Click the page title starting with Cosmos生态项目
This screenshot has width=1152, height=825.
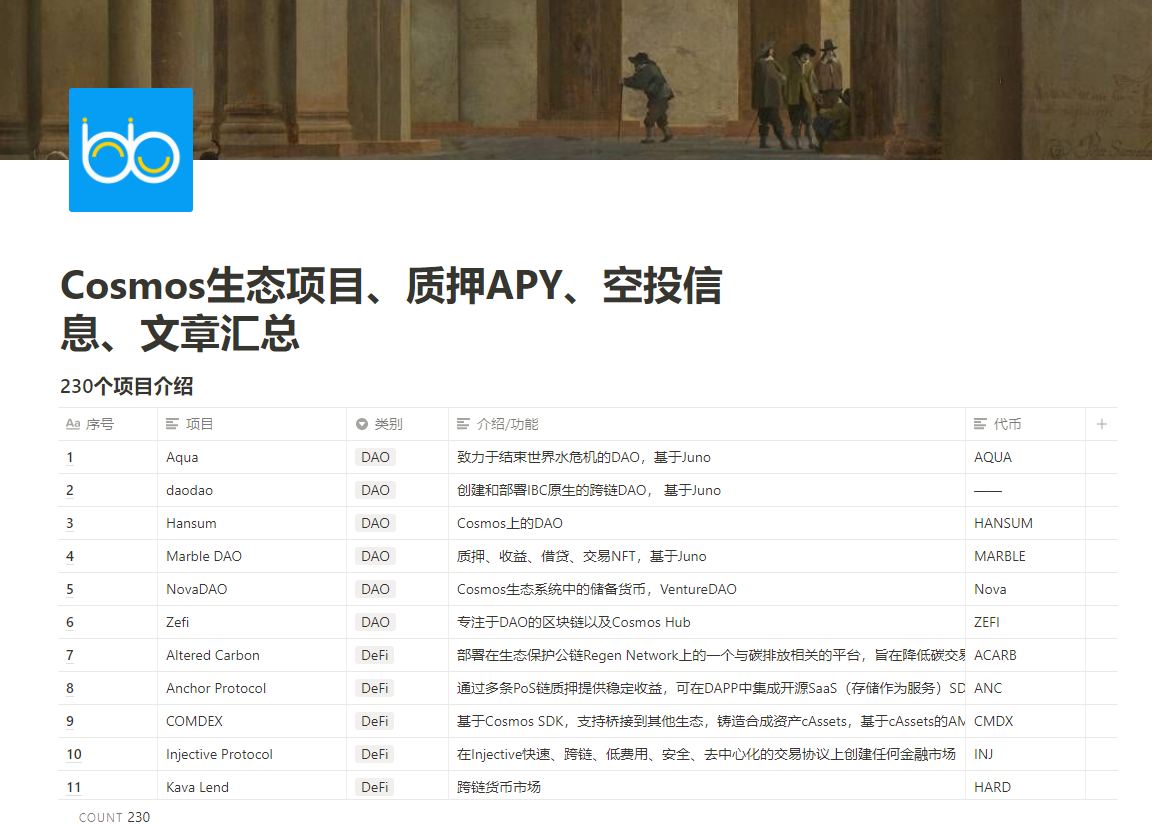(391, 309)
